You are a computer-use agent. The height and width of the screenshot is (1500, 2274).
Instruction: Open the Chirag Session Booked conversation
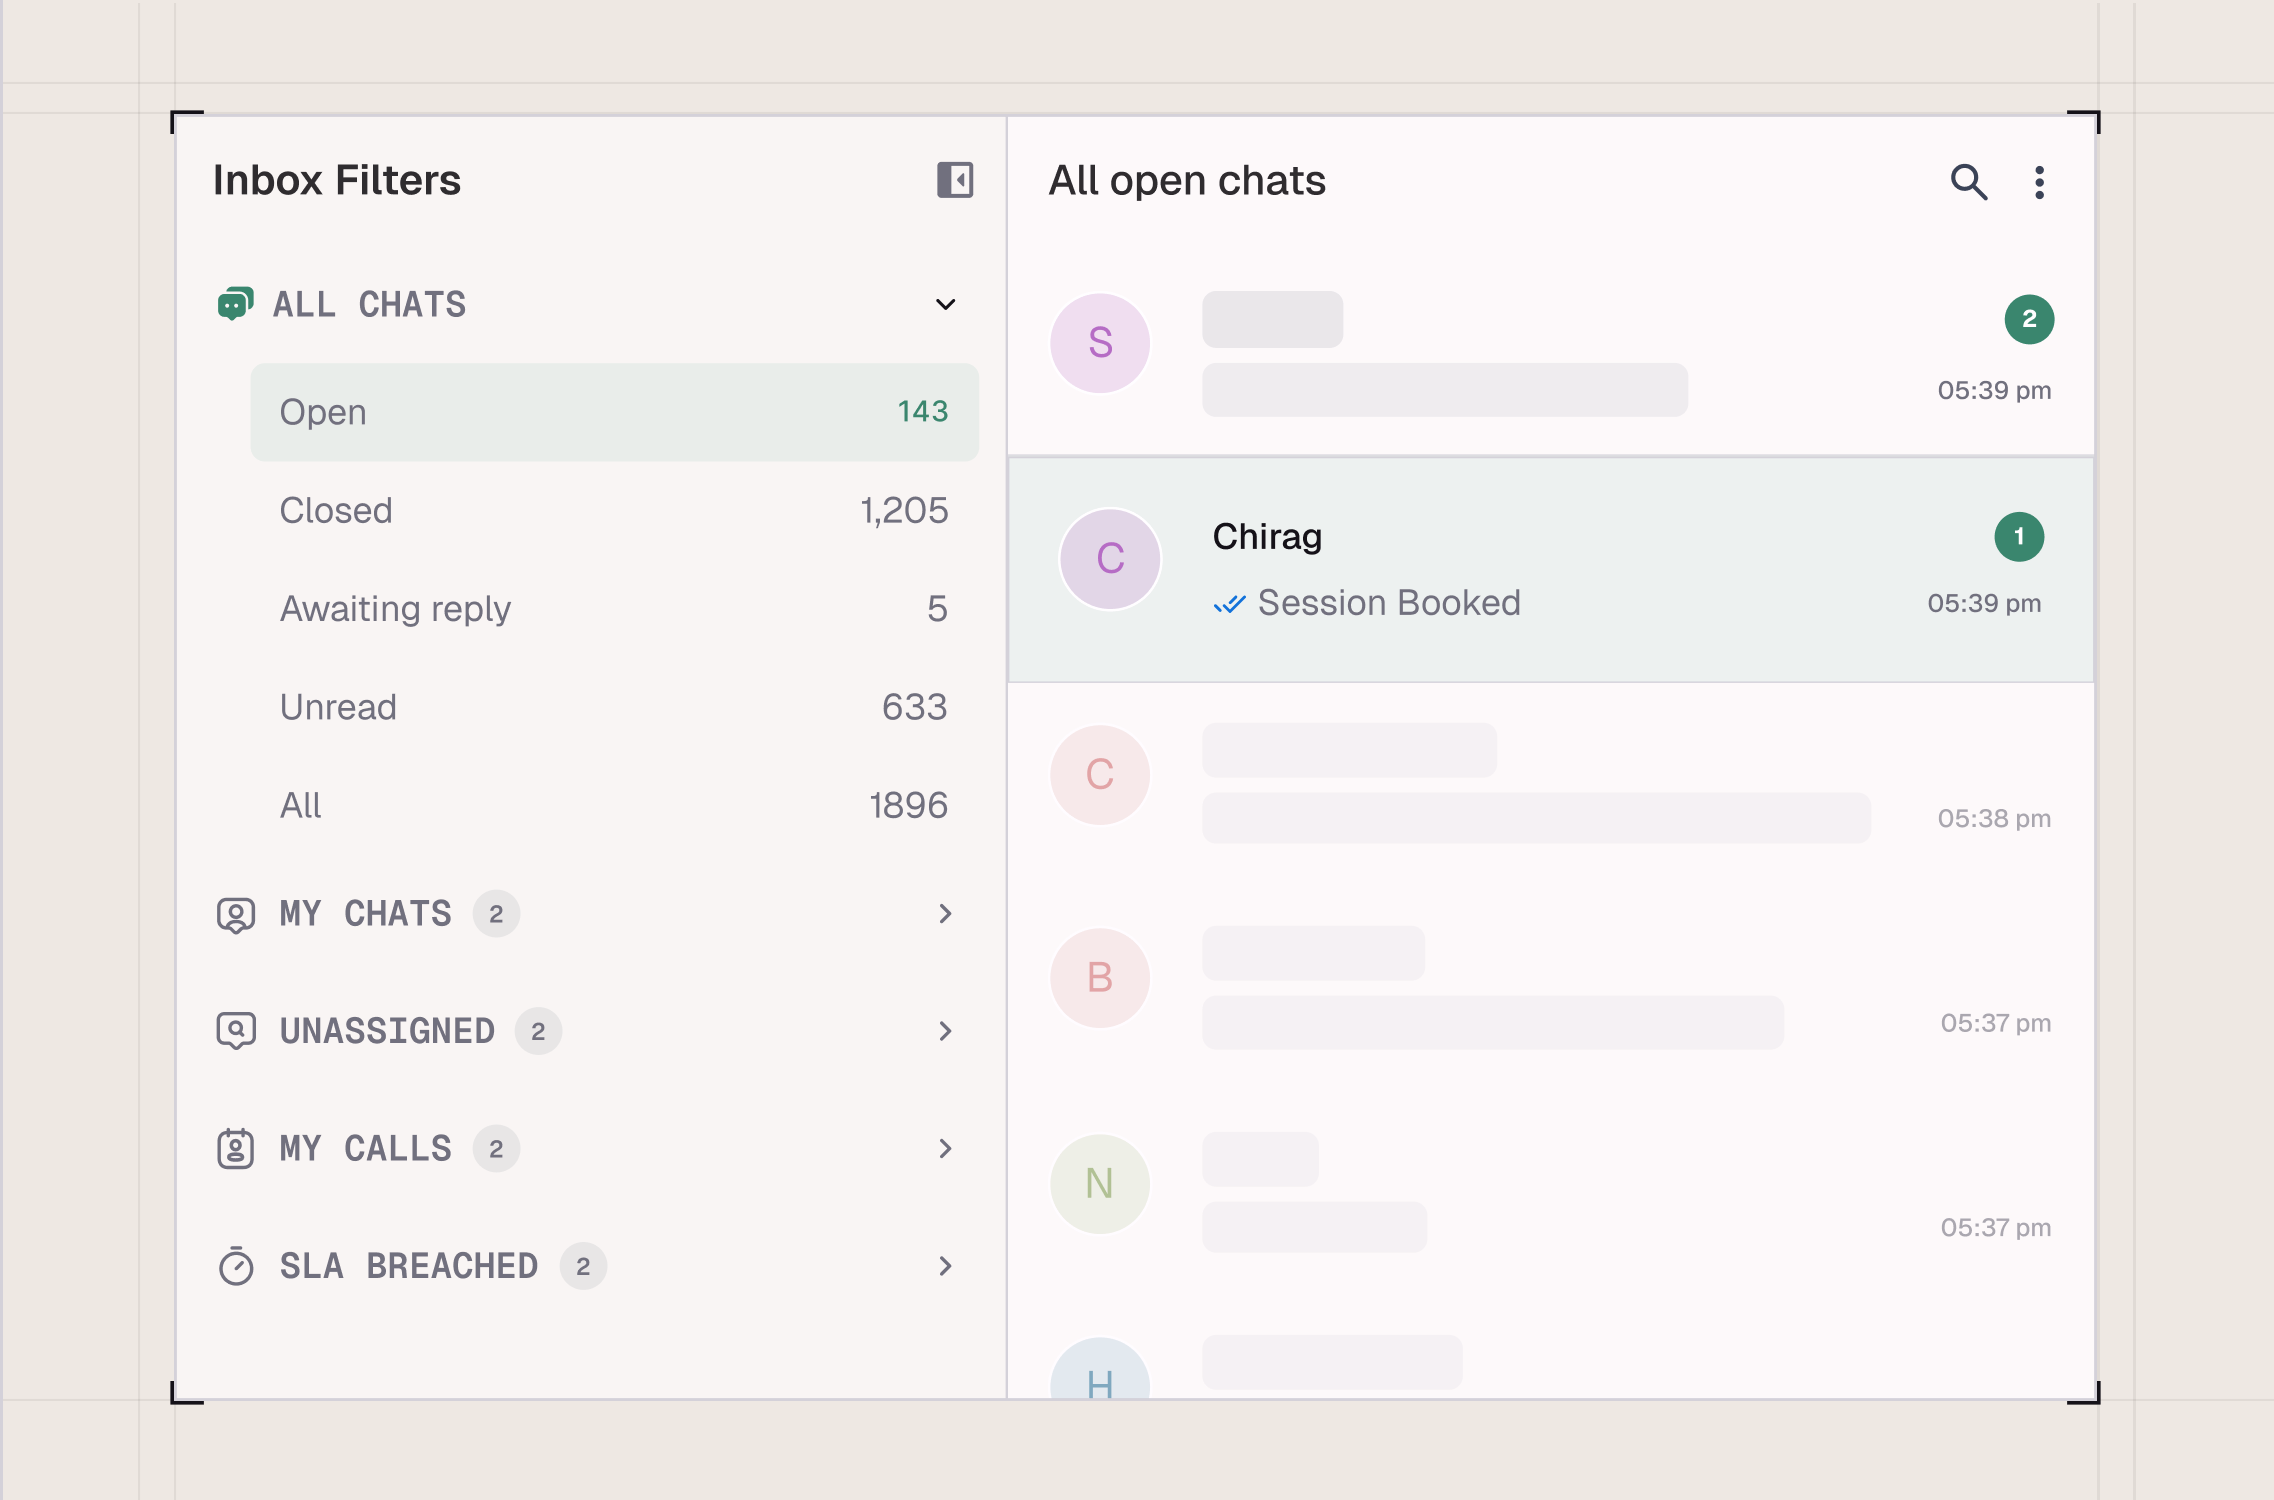point(1550,570)
